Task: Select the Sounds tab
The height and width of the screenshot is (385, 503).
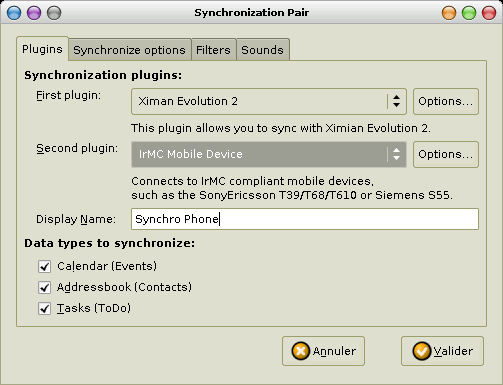Action: tap(263, 50)
